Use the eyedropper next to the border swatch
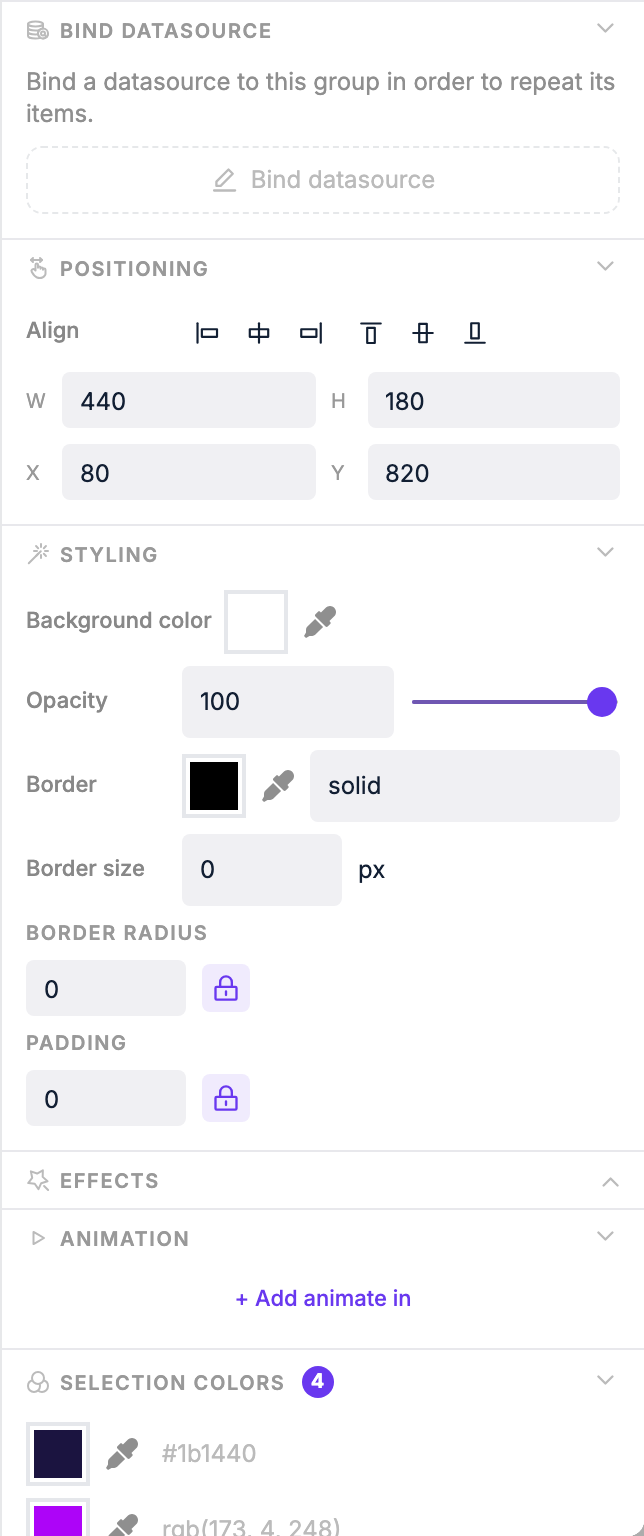The width and height of the screenshot is (644, 1536). (x=278, y=785)
